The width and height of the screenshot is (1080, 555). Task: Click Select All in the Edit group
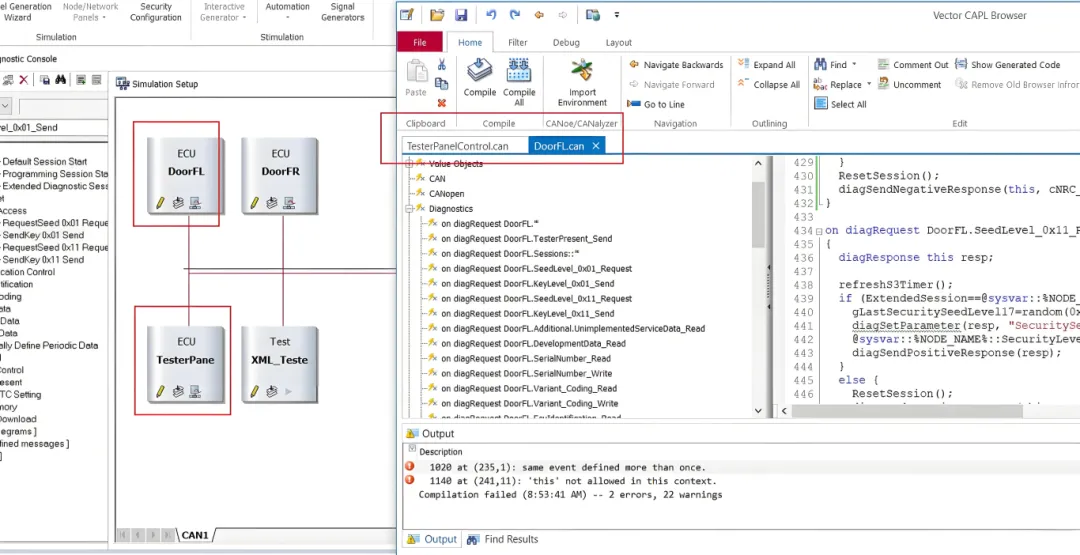(840, 105)
